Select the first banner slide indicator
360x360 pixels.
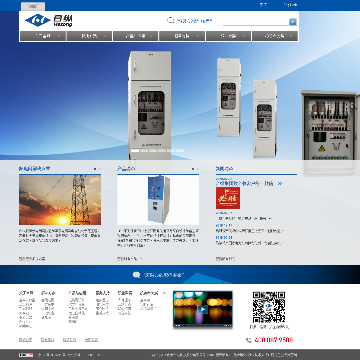pos(135,151)
